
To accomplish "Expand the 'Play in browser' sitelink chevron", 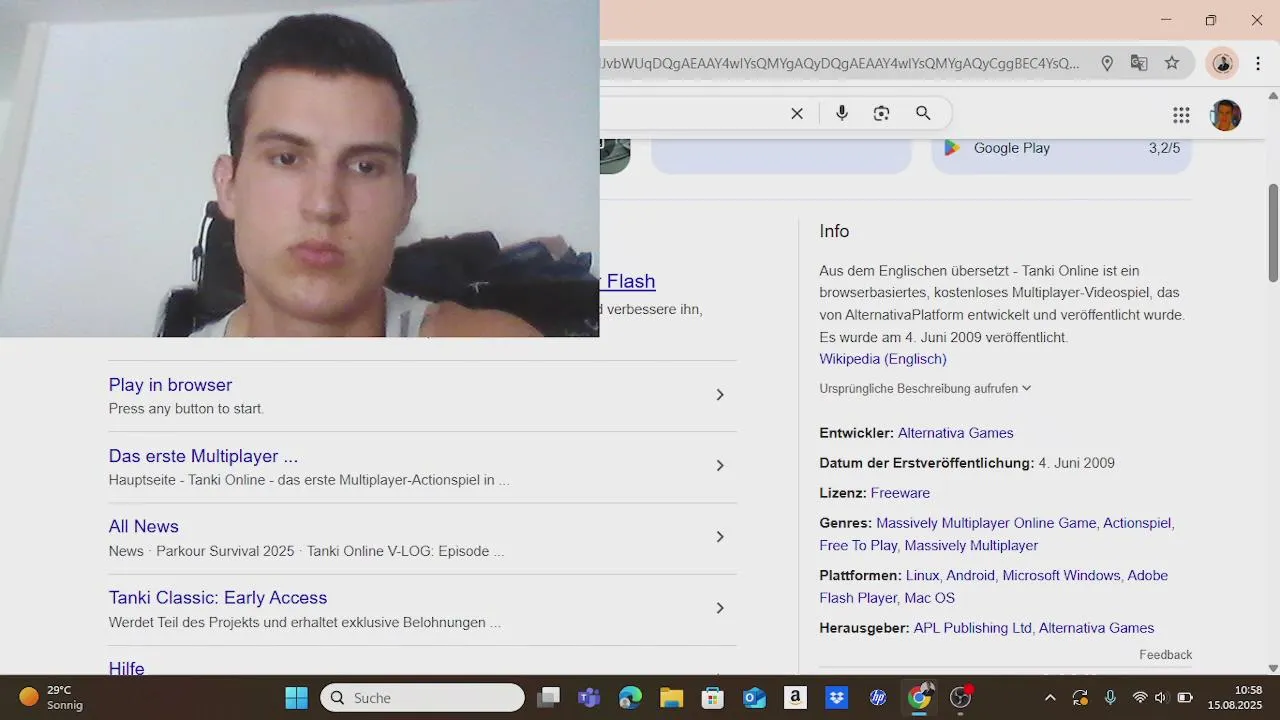I will [719, 395].
